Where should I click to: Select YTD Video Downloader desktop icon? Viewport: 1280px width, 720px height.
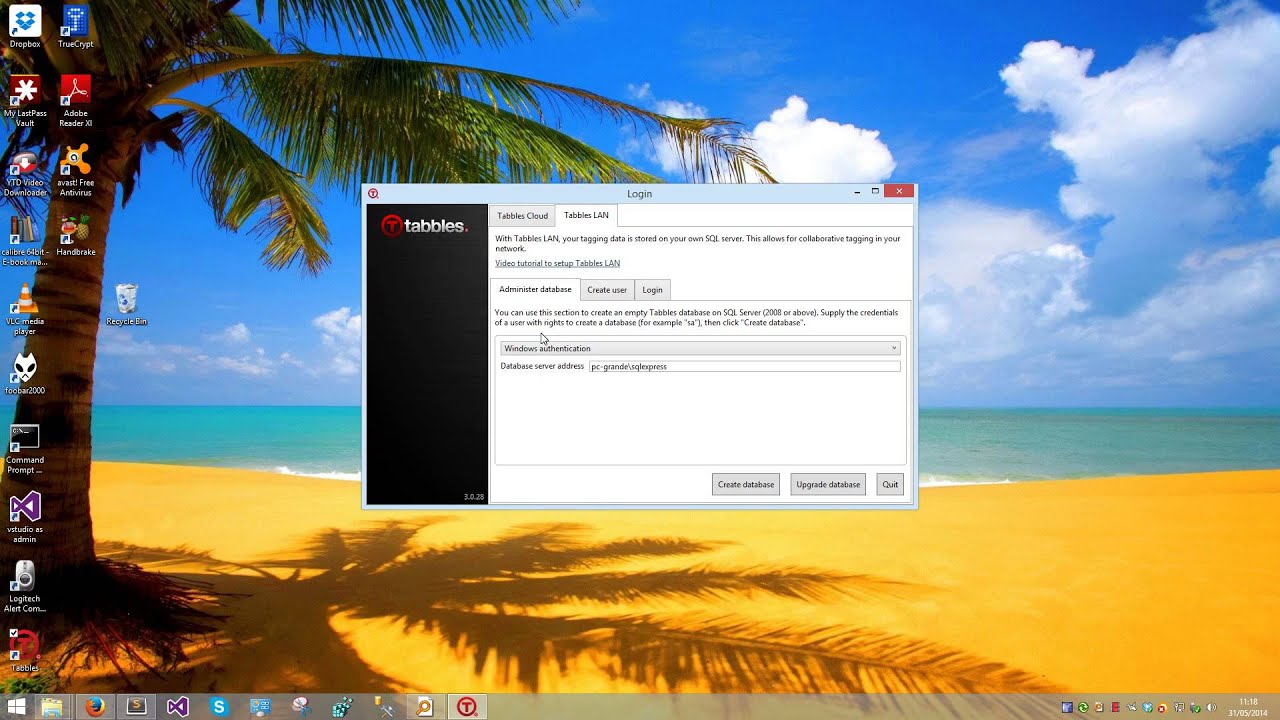tap(25, 171)
